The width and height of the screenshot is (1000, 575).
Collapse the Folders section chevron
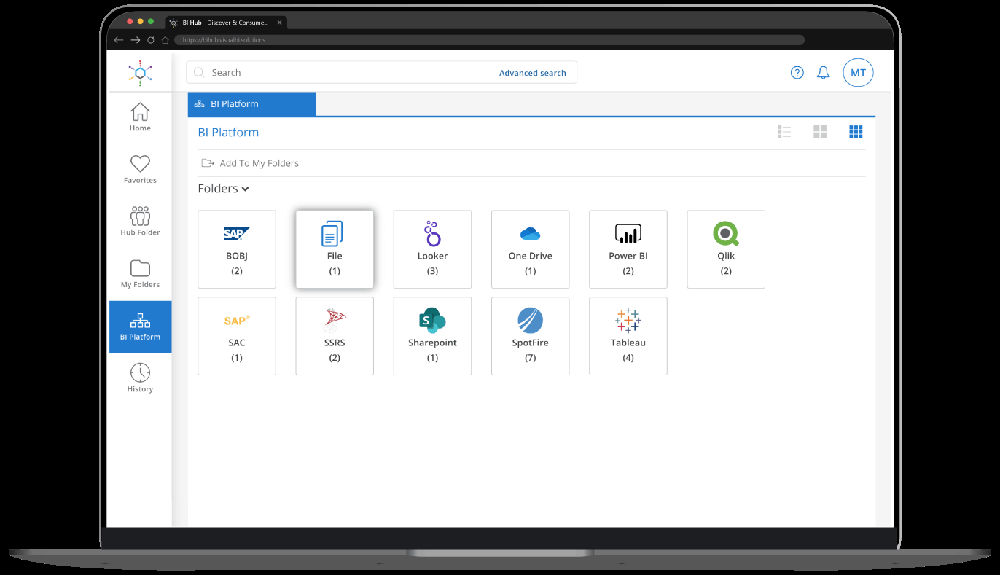pos(246,189)
